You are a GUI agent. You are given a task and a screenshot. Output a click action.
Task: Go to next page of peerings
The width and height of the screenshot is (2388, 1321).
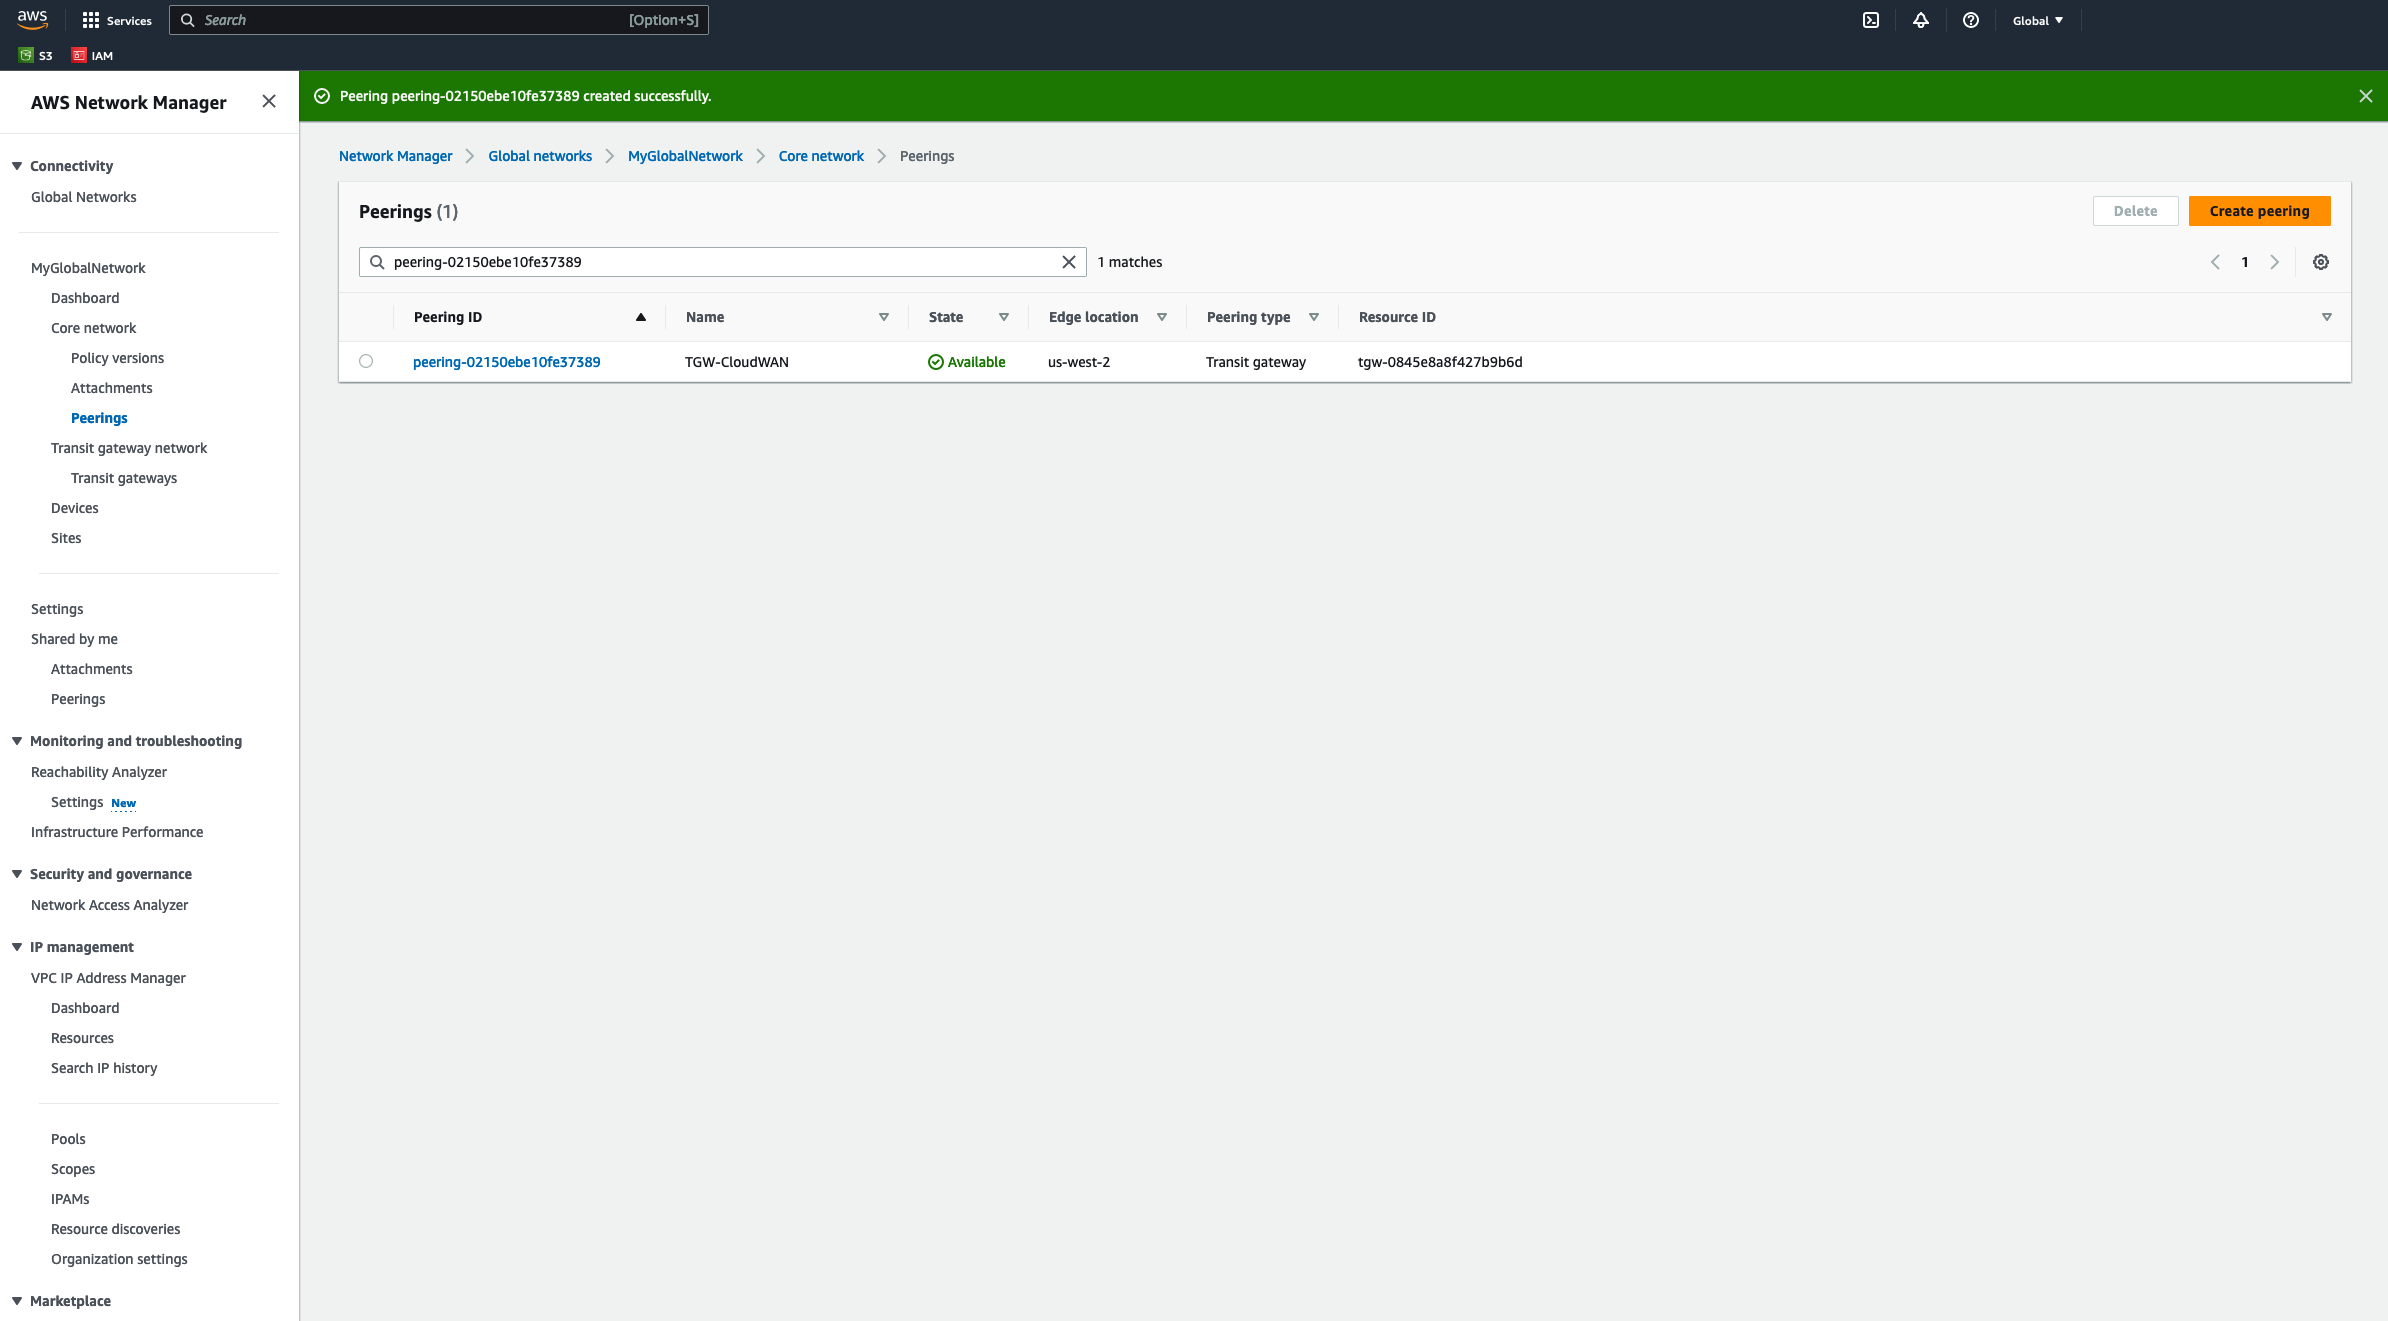pos(2275,262)
